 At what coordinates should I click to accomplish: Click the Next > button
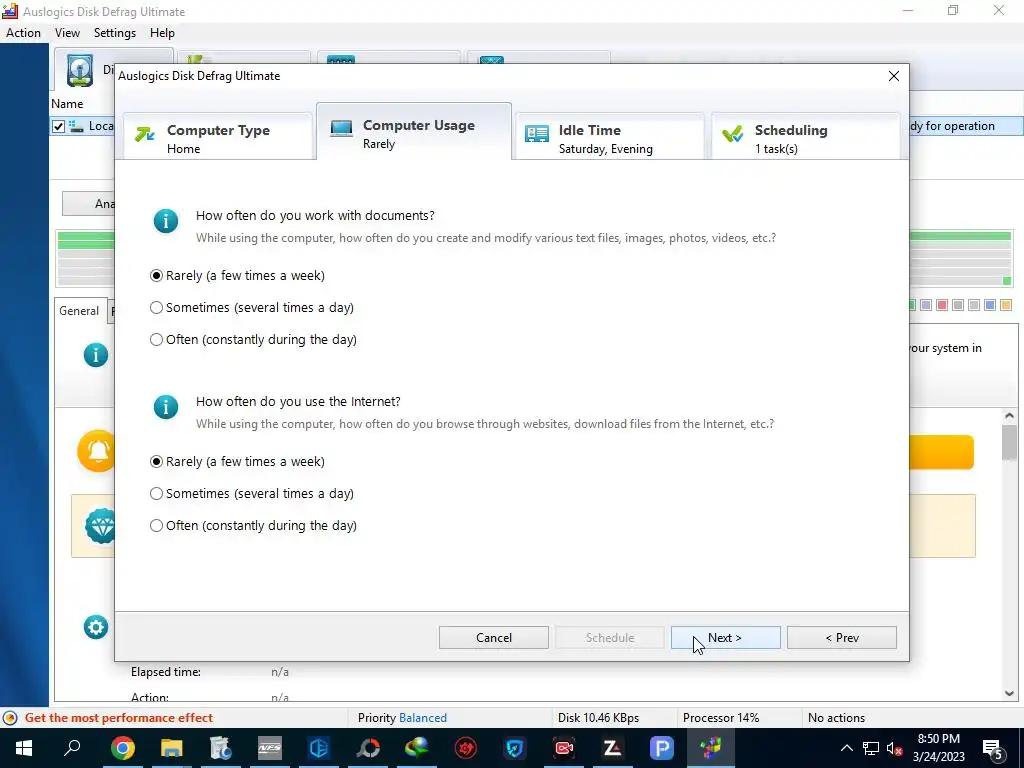[726, 637]
